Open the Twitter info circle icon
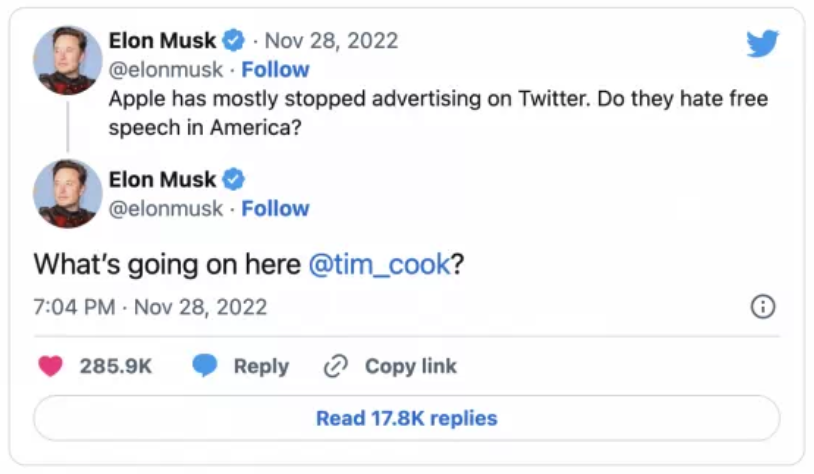814x474 pixels. pos(763,307)
